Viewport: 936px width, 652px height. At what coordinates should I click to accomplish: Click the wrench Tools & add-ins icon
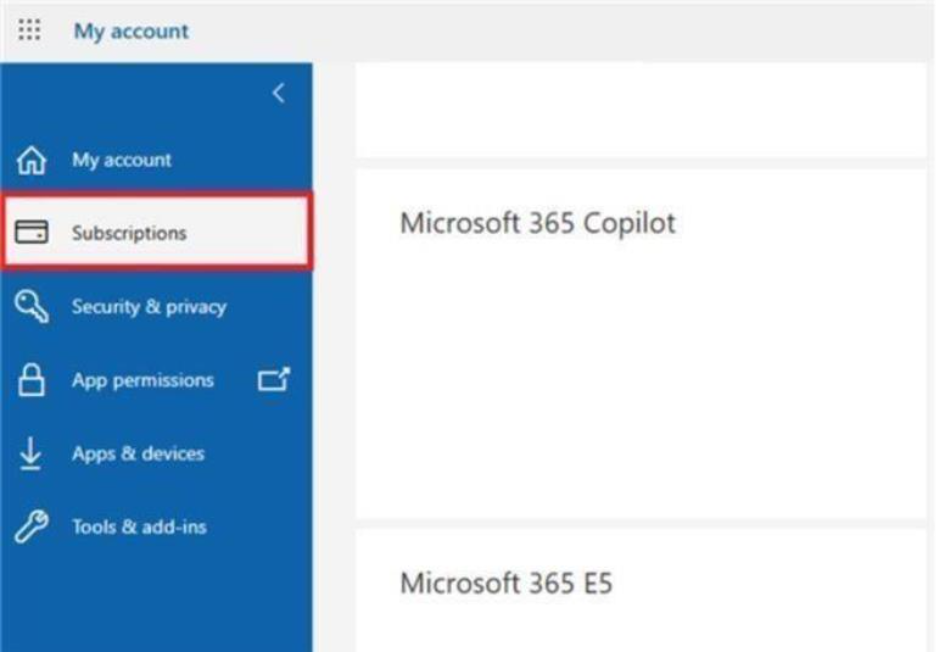click(32, 527)
